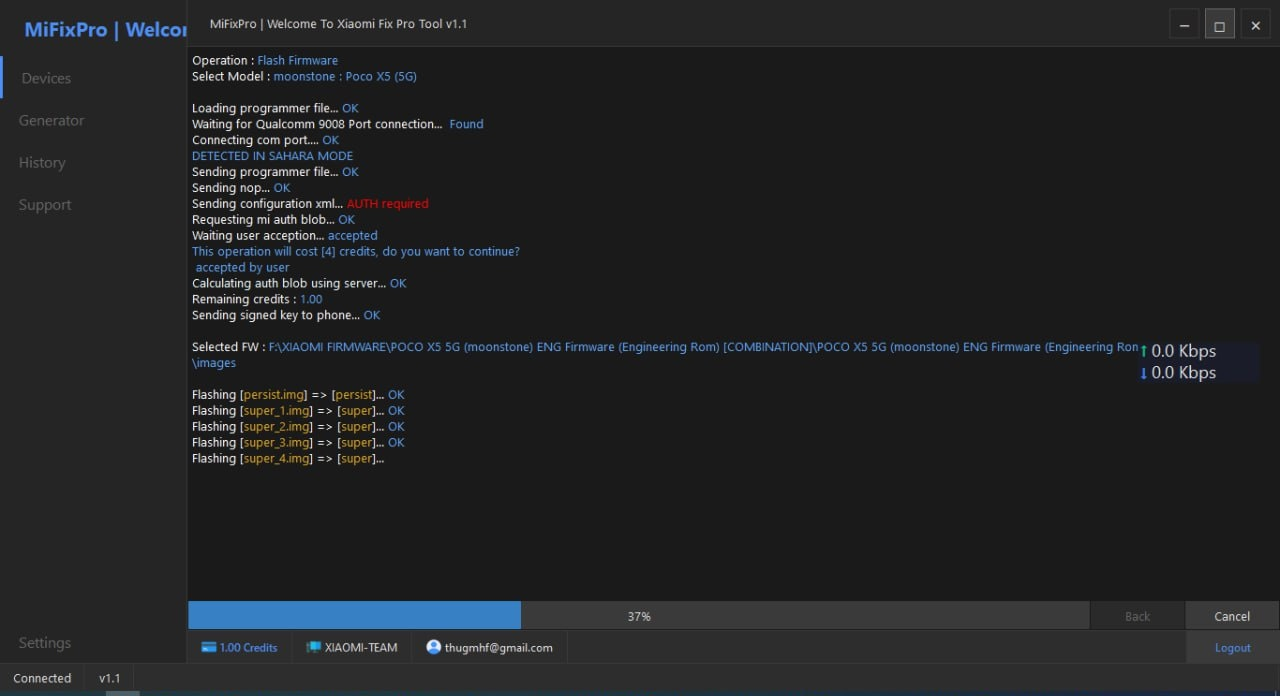Image resolution: width=1281 pixels, height=696 pixels.
Task: Click the 'accepted by user' log line
Action: 242,268
